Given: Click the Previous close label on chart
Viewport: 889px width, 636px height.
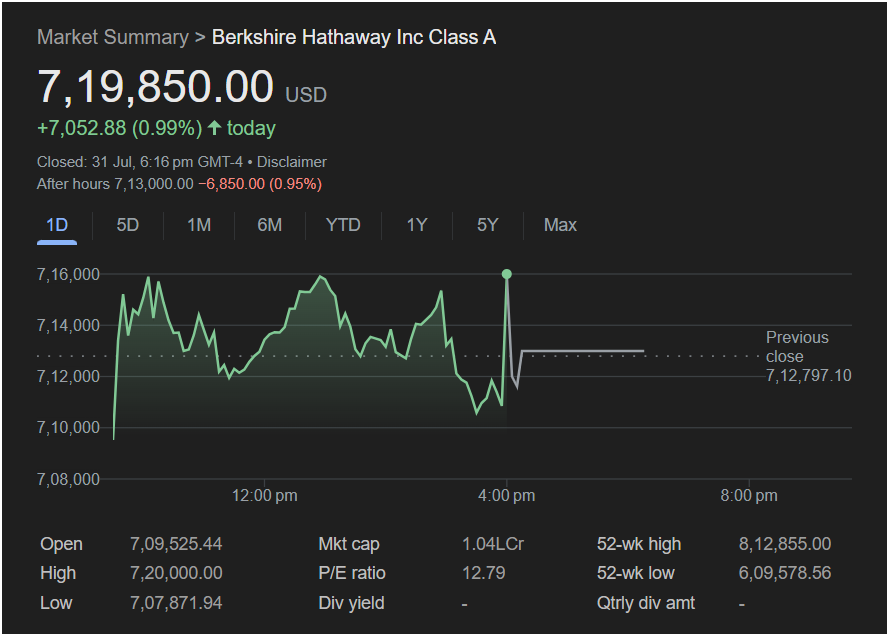Looking at the screenshot, I should 797,347.
